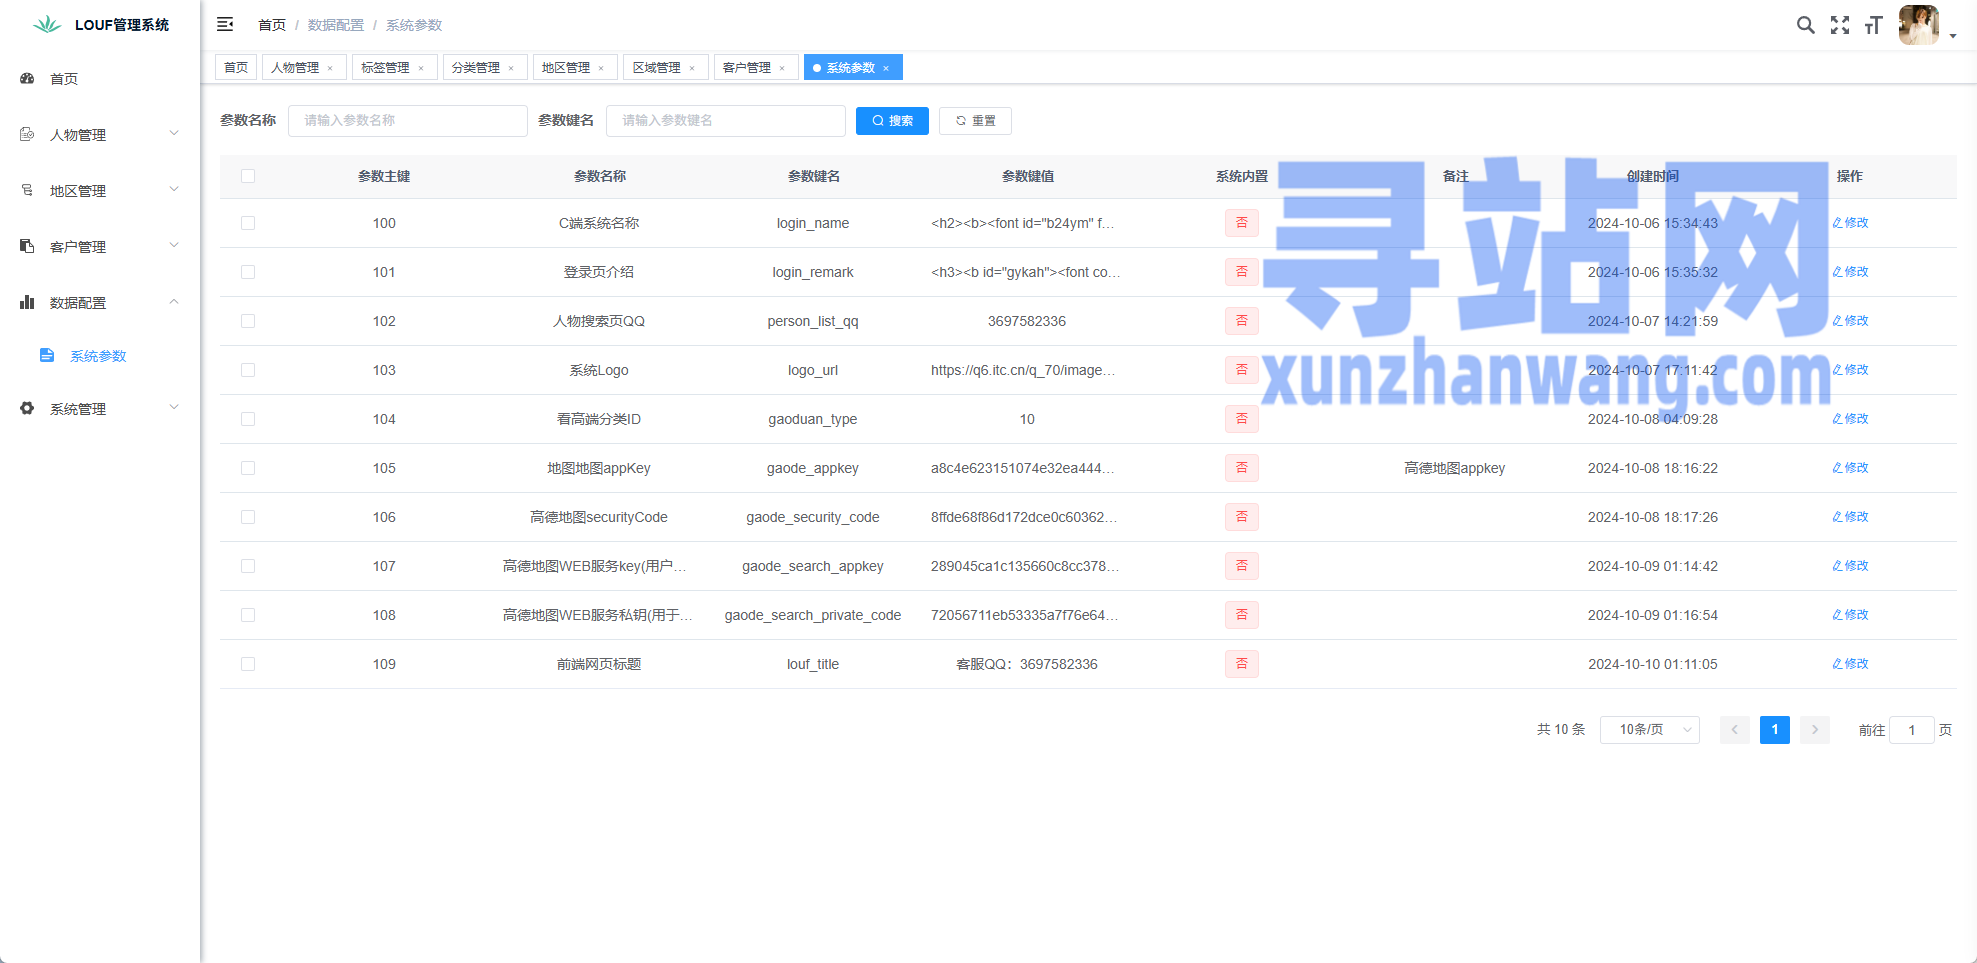Collapse the 数据配置 sidebar menu
1977x963 pixels.
98,303
